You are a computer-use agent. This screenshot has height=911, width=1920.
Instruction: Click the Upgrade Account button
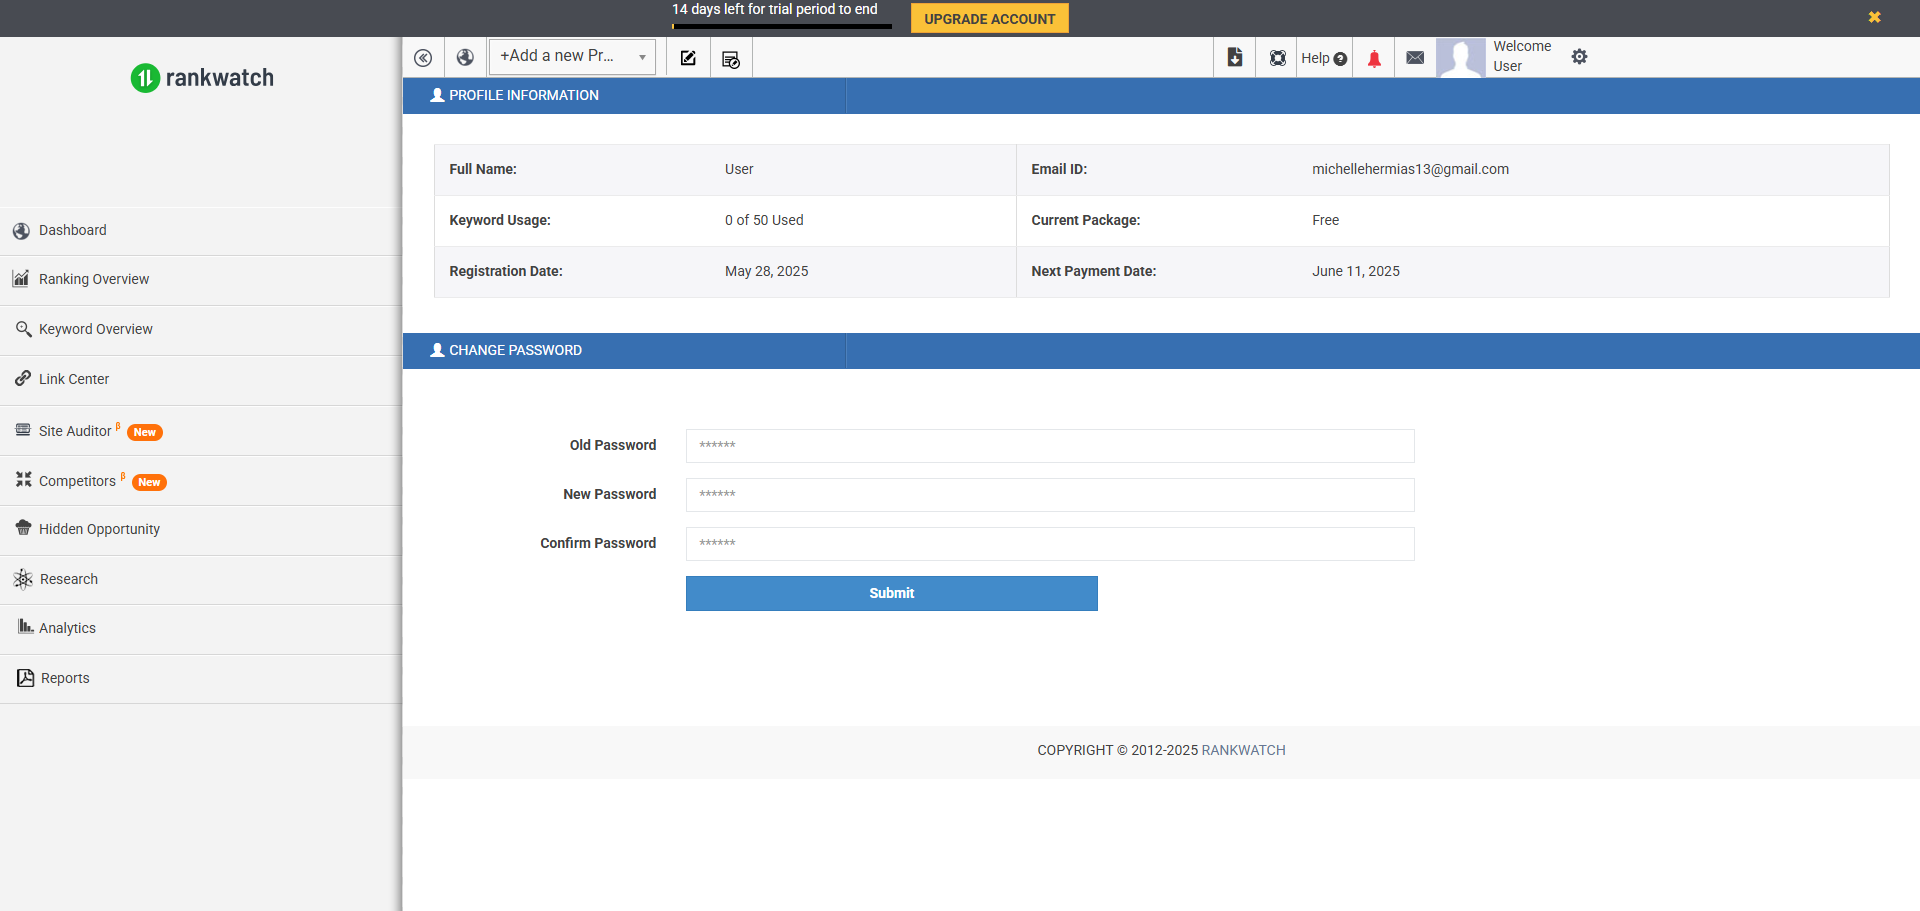[x=989, y=19]
